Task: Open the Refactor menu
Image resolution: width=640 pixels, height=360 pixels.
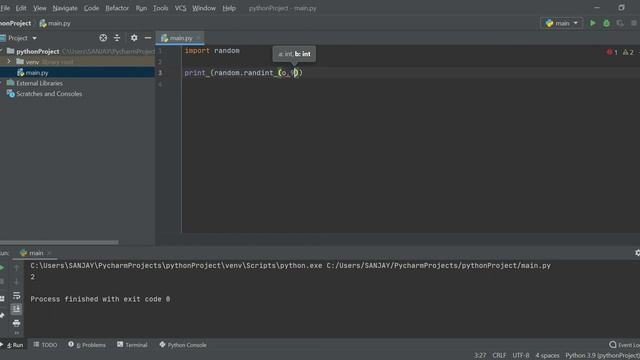Action: point(117,8)
